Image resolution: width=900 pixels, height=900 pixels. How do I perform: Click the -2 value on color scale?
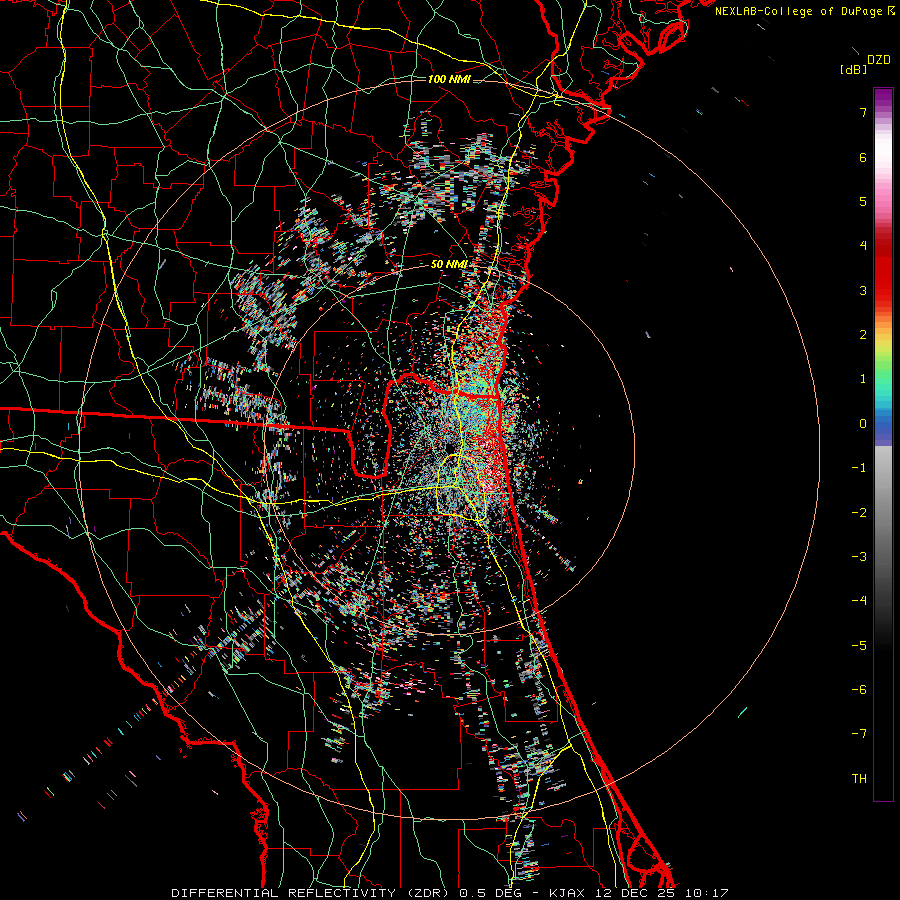pos(859,513)
